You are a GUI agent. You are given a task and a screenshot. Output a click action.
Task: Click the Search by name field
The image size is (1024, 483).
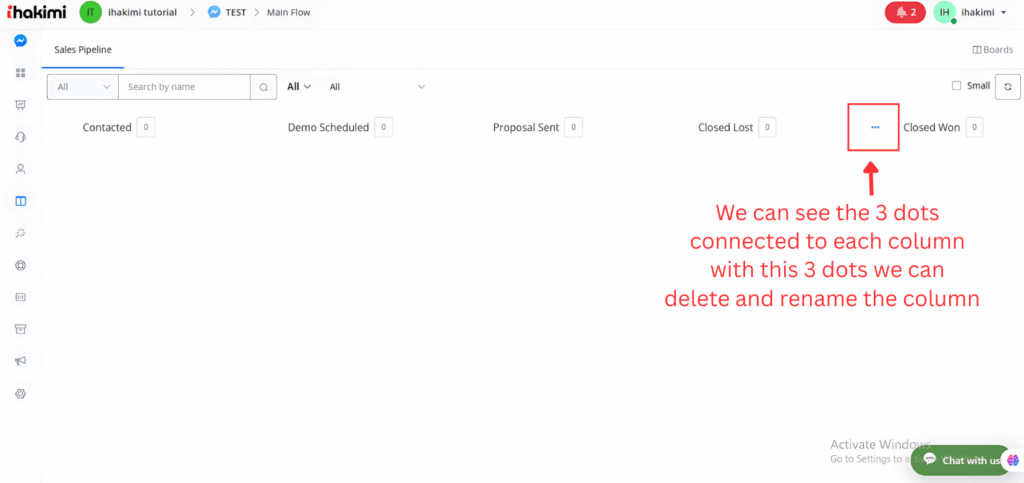(184, 87)
